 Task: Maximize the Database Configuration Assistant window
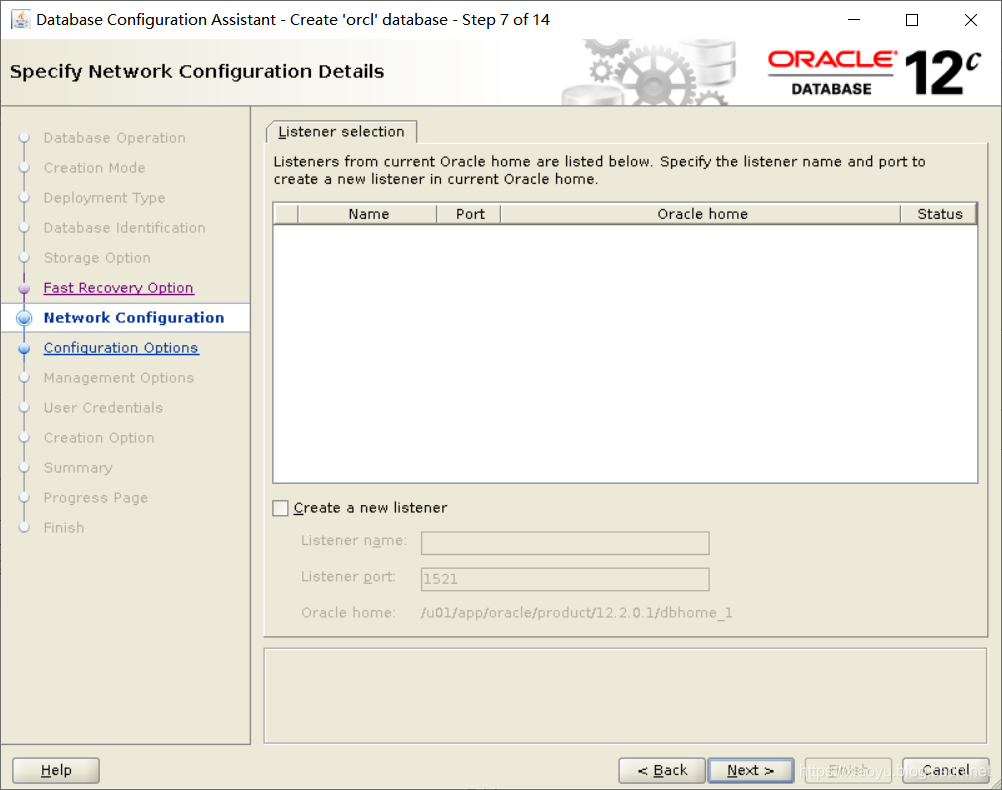(912, 20)
